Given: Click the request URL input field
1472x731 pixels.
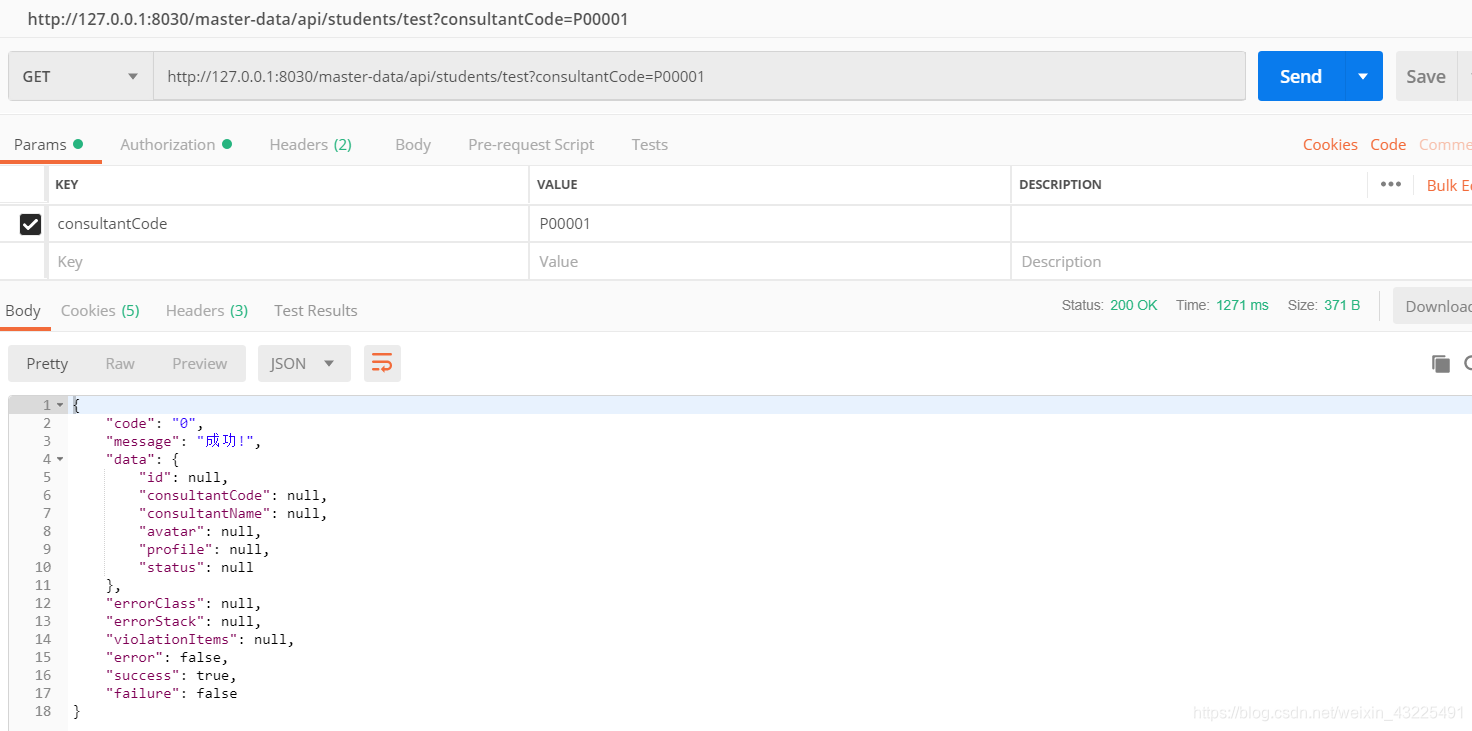Looking at the screenshot, I should pyautogui.click(x=699, y=76).
